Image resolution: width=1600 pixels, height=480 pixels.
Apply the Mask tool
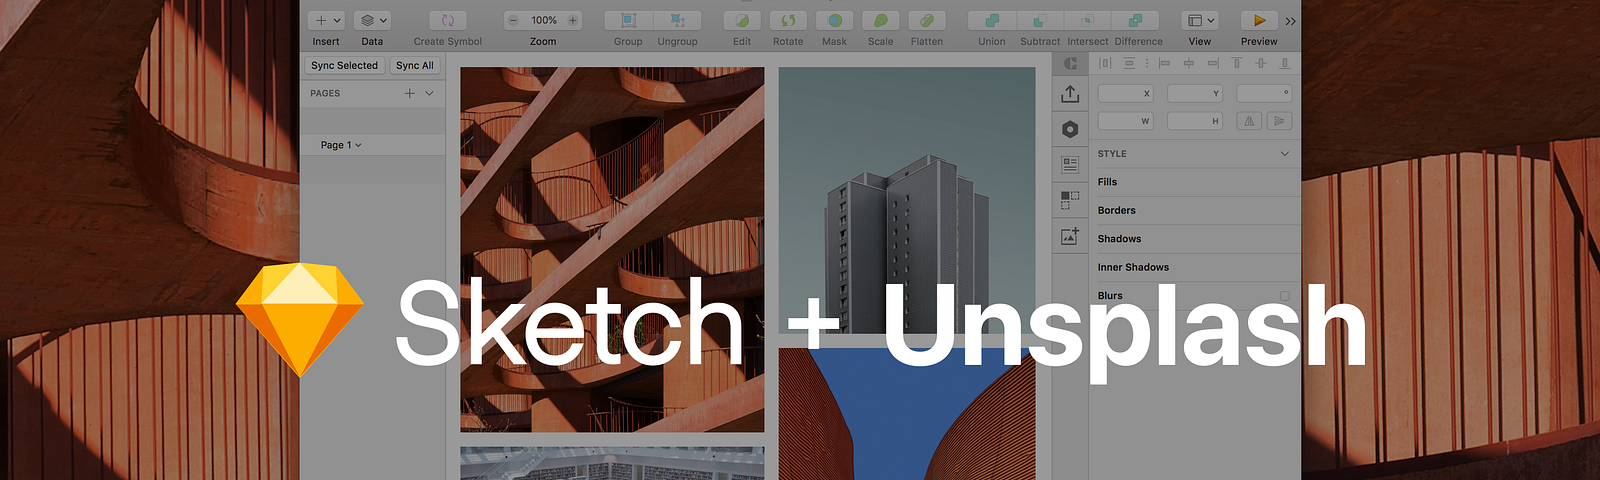click(x=834, y=20)
